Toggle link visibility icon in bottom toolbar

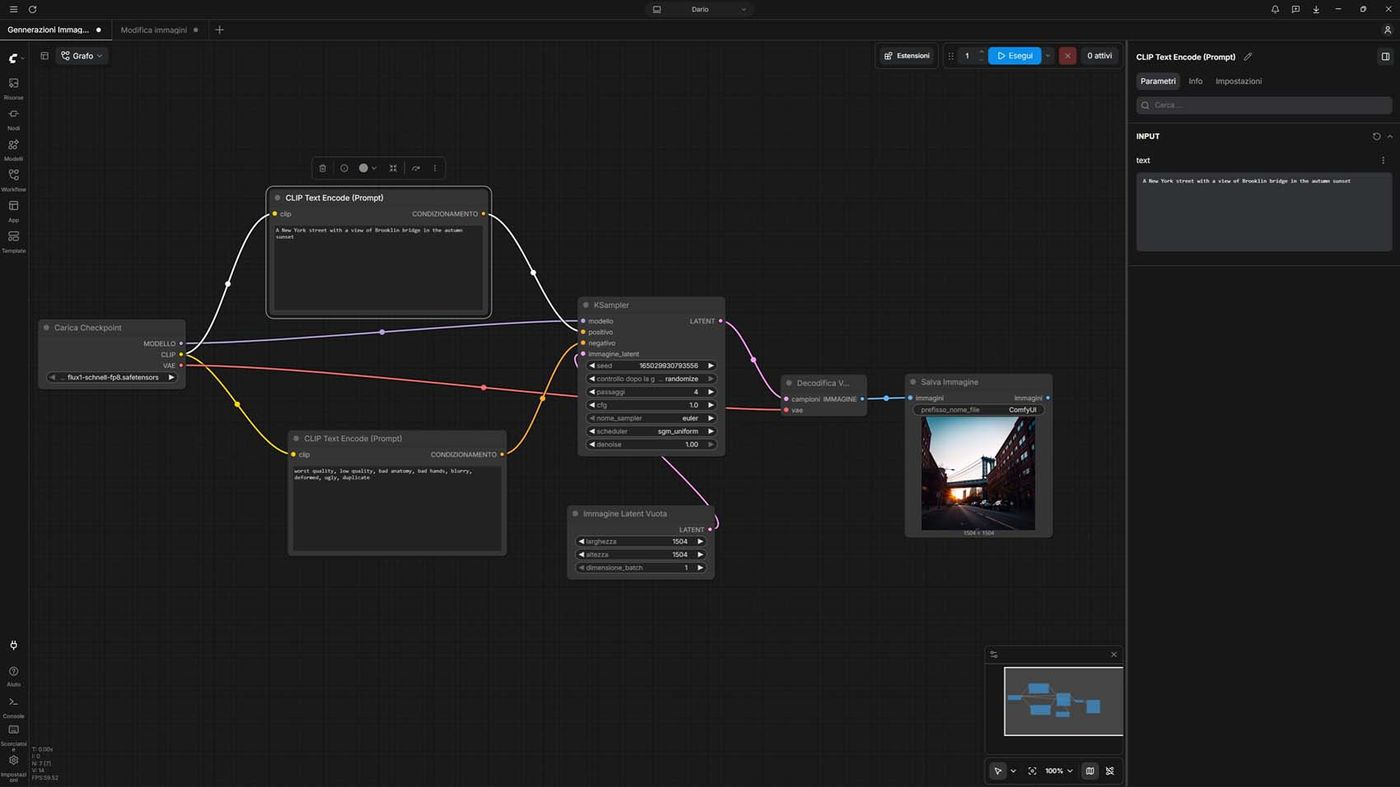[x=1110, y=771]
